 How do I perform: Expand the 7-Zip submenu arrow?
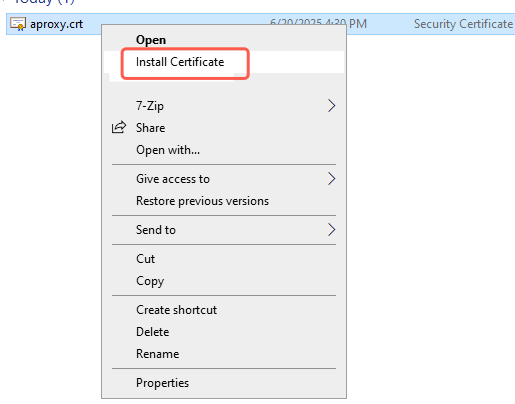coord(331,106)
